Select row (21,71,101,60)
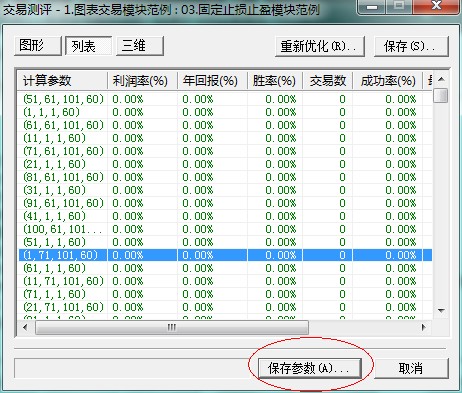462x393 pixels. (225, 307)
